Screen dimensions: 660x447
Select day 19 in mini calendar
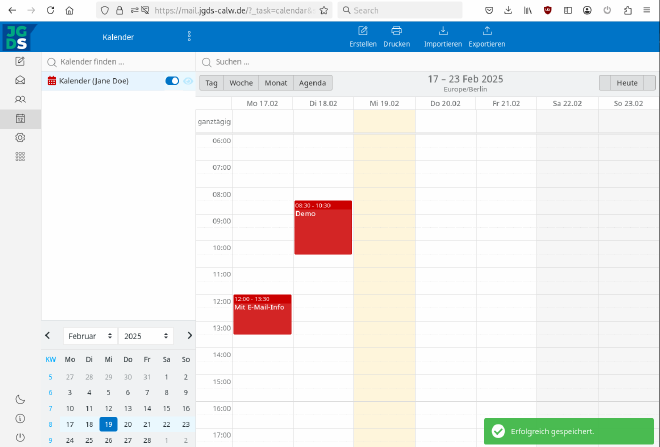point(108,424)
